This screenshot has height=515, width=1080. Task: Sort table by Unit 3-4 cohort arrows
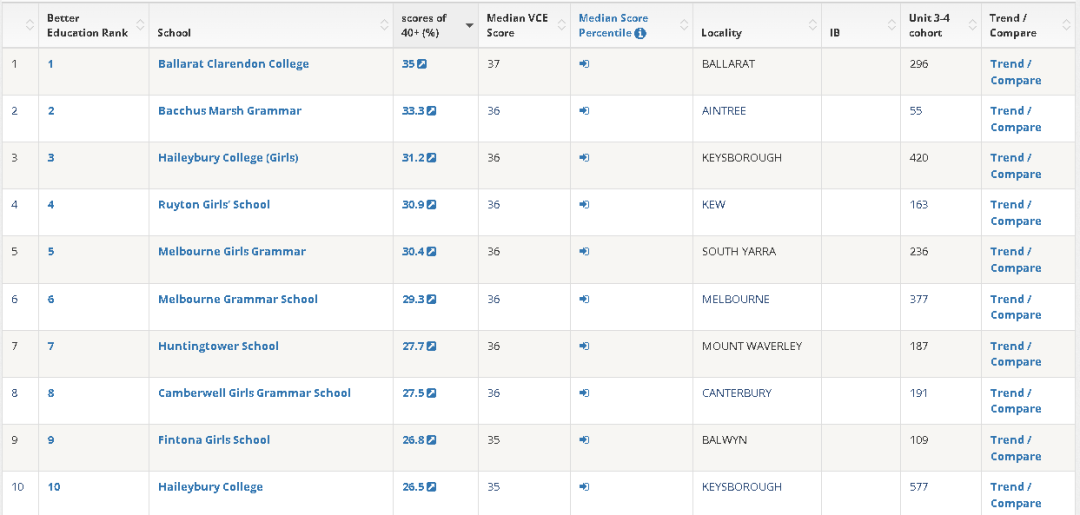[972, 25]
